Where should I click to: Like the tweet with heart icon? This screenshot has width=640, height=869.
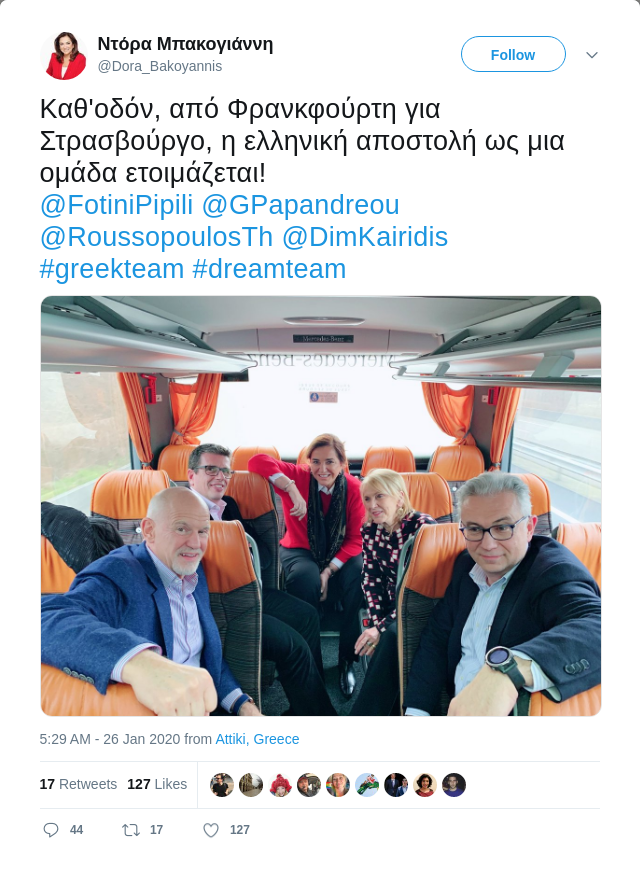tap(211, 830)
